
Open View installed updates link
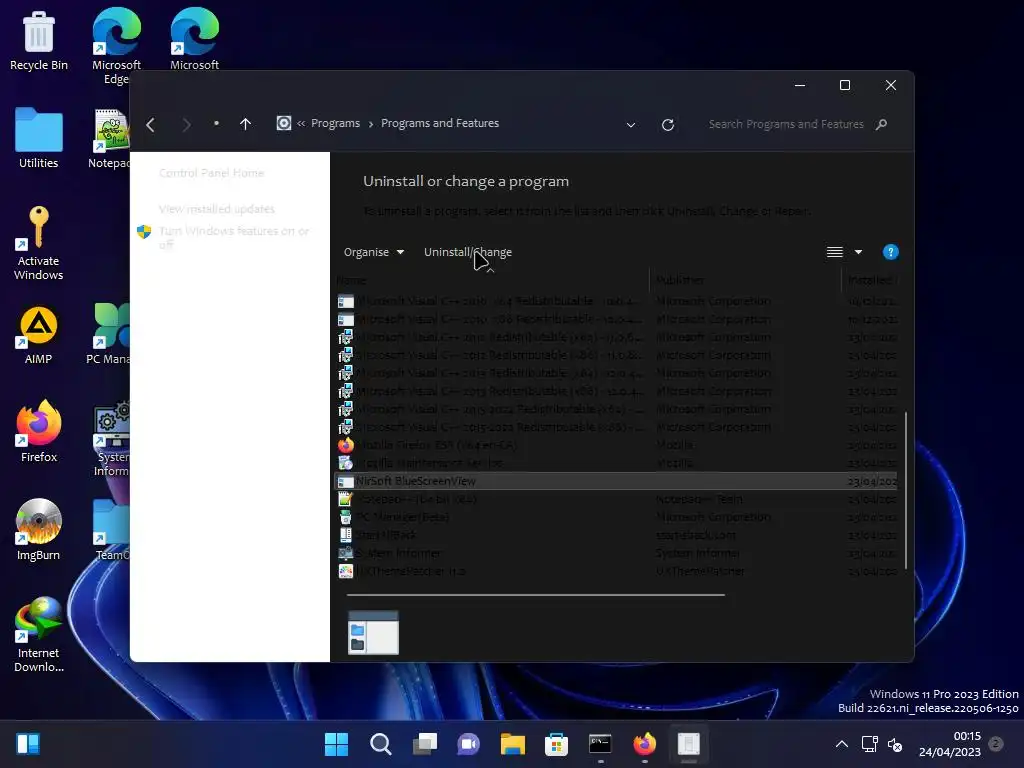217,209
